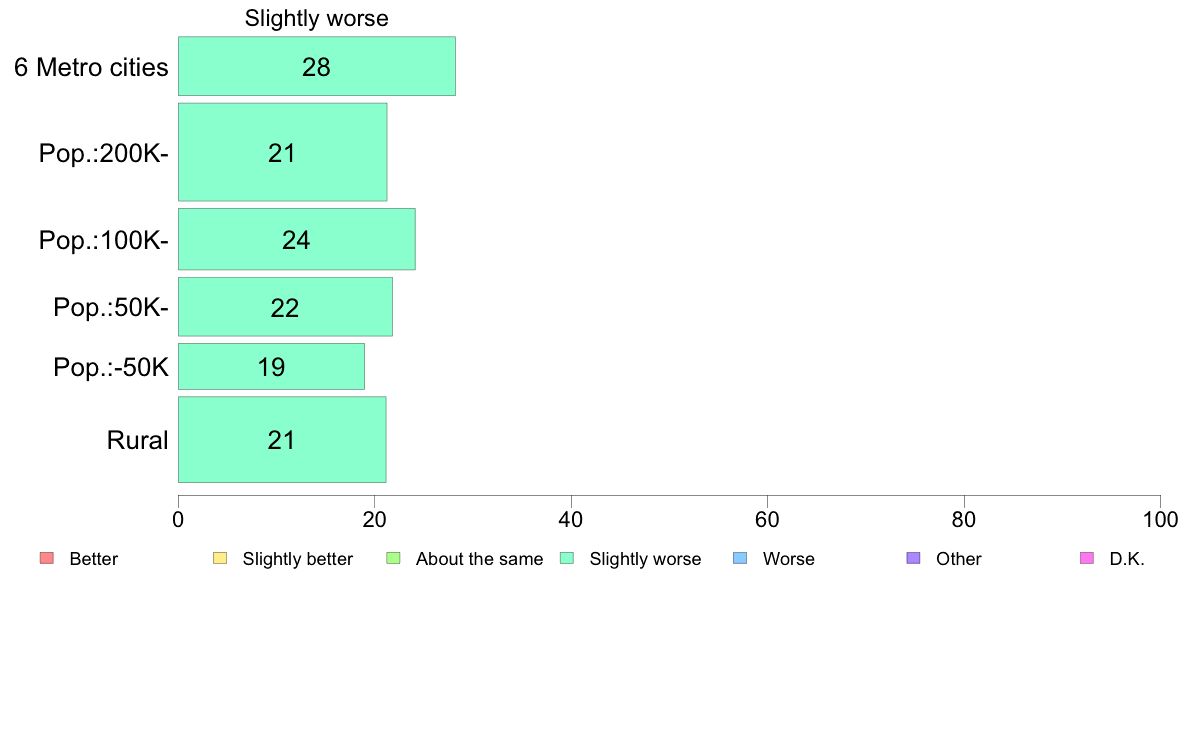Click the 40 tick on x-axis
The image size is (1188, 736).
571,519
